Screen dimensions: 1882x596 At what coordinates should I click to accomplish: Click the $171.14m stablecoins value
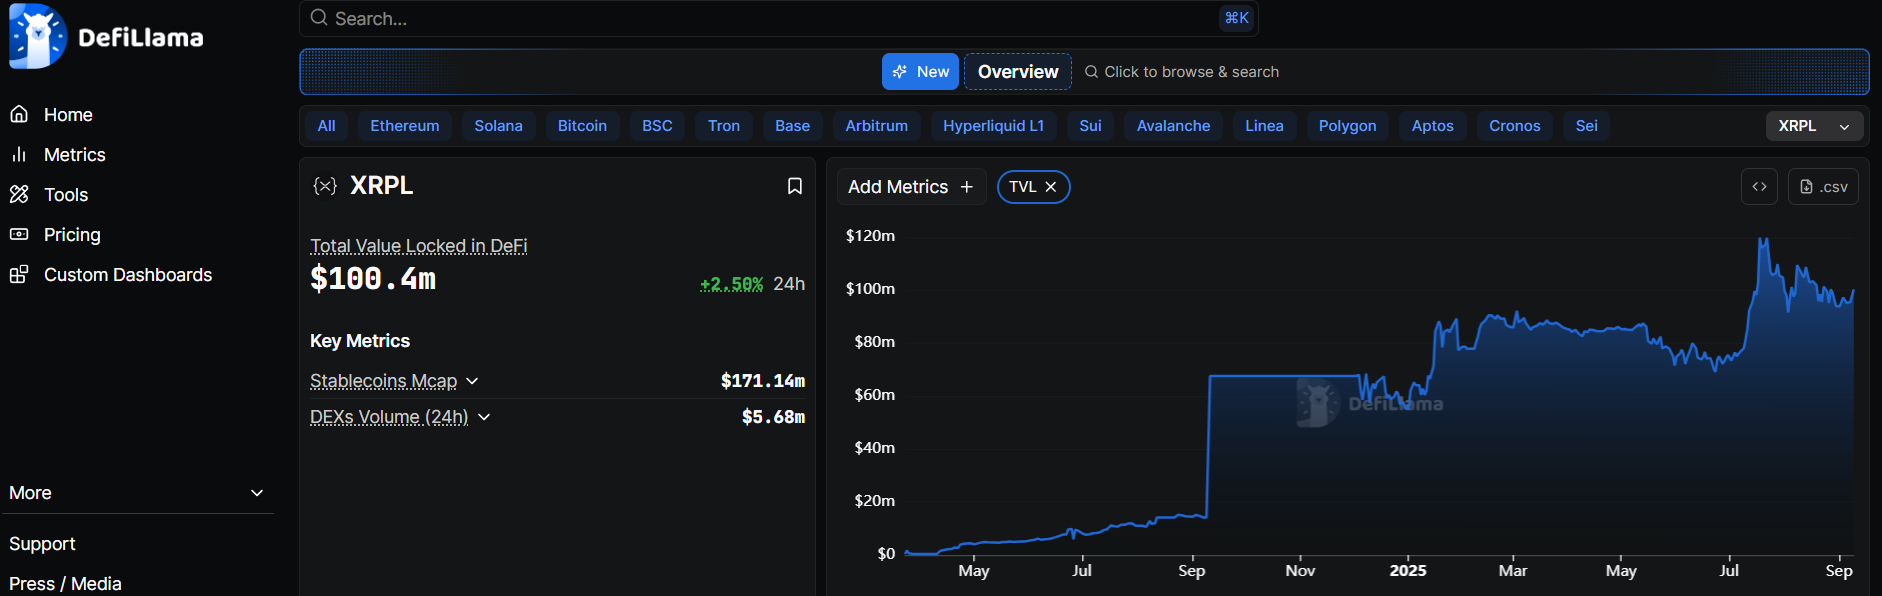pyautogui.click(x=763, y=381)
